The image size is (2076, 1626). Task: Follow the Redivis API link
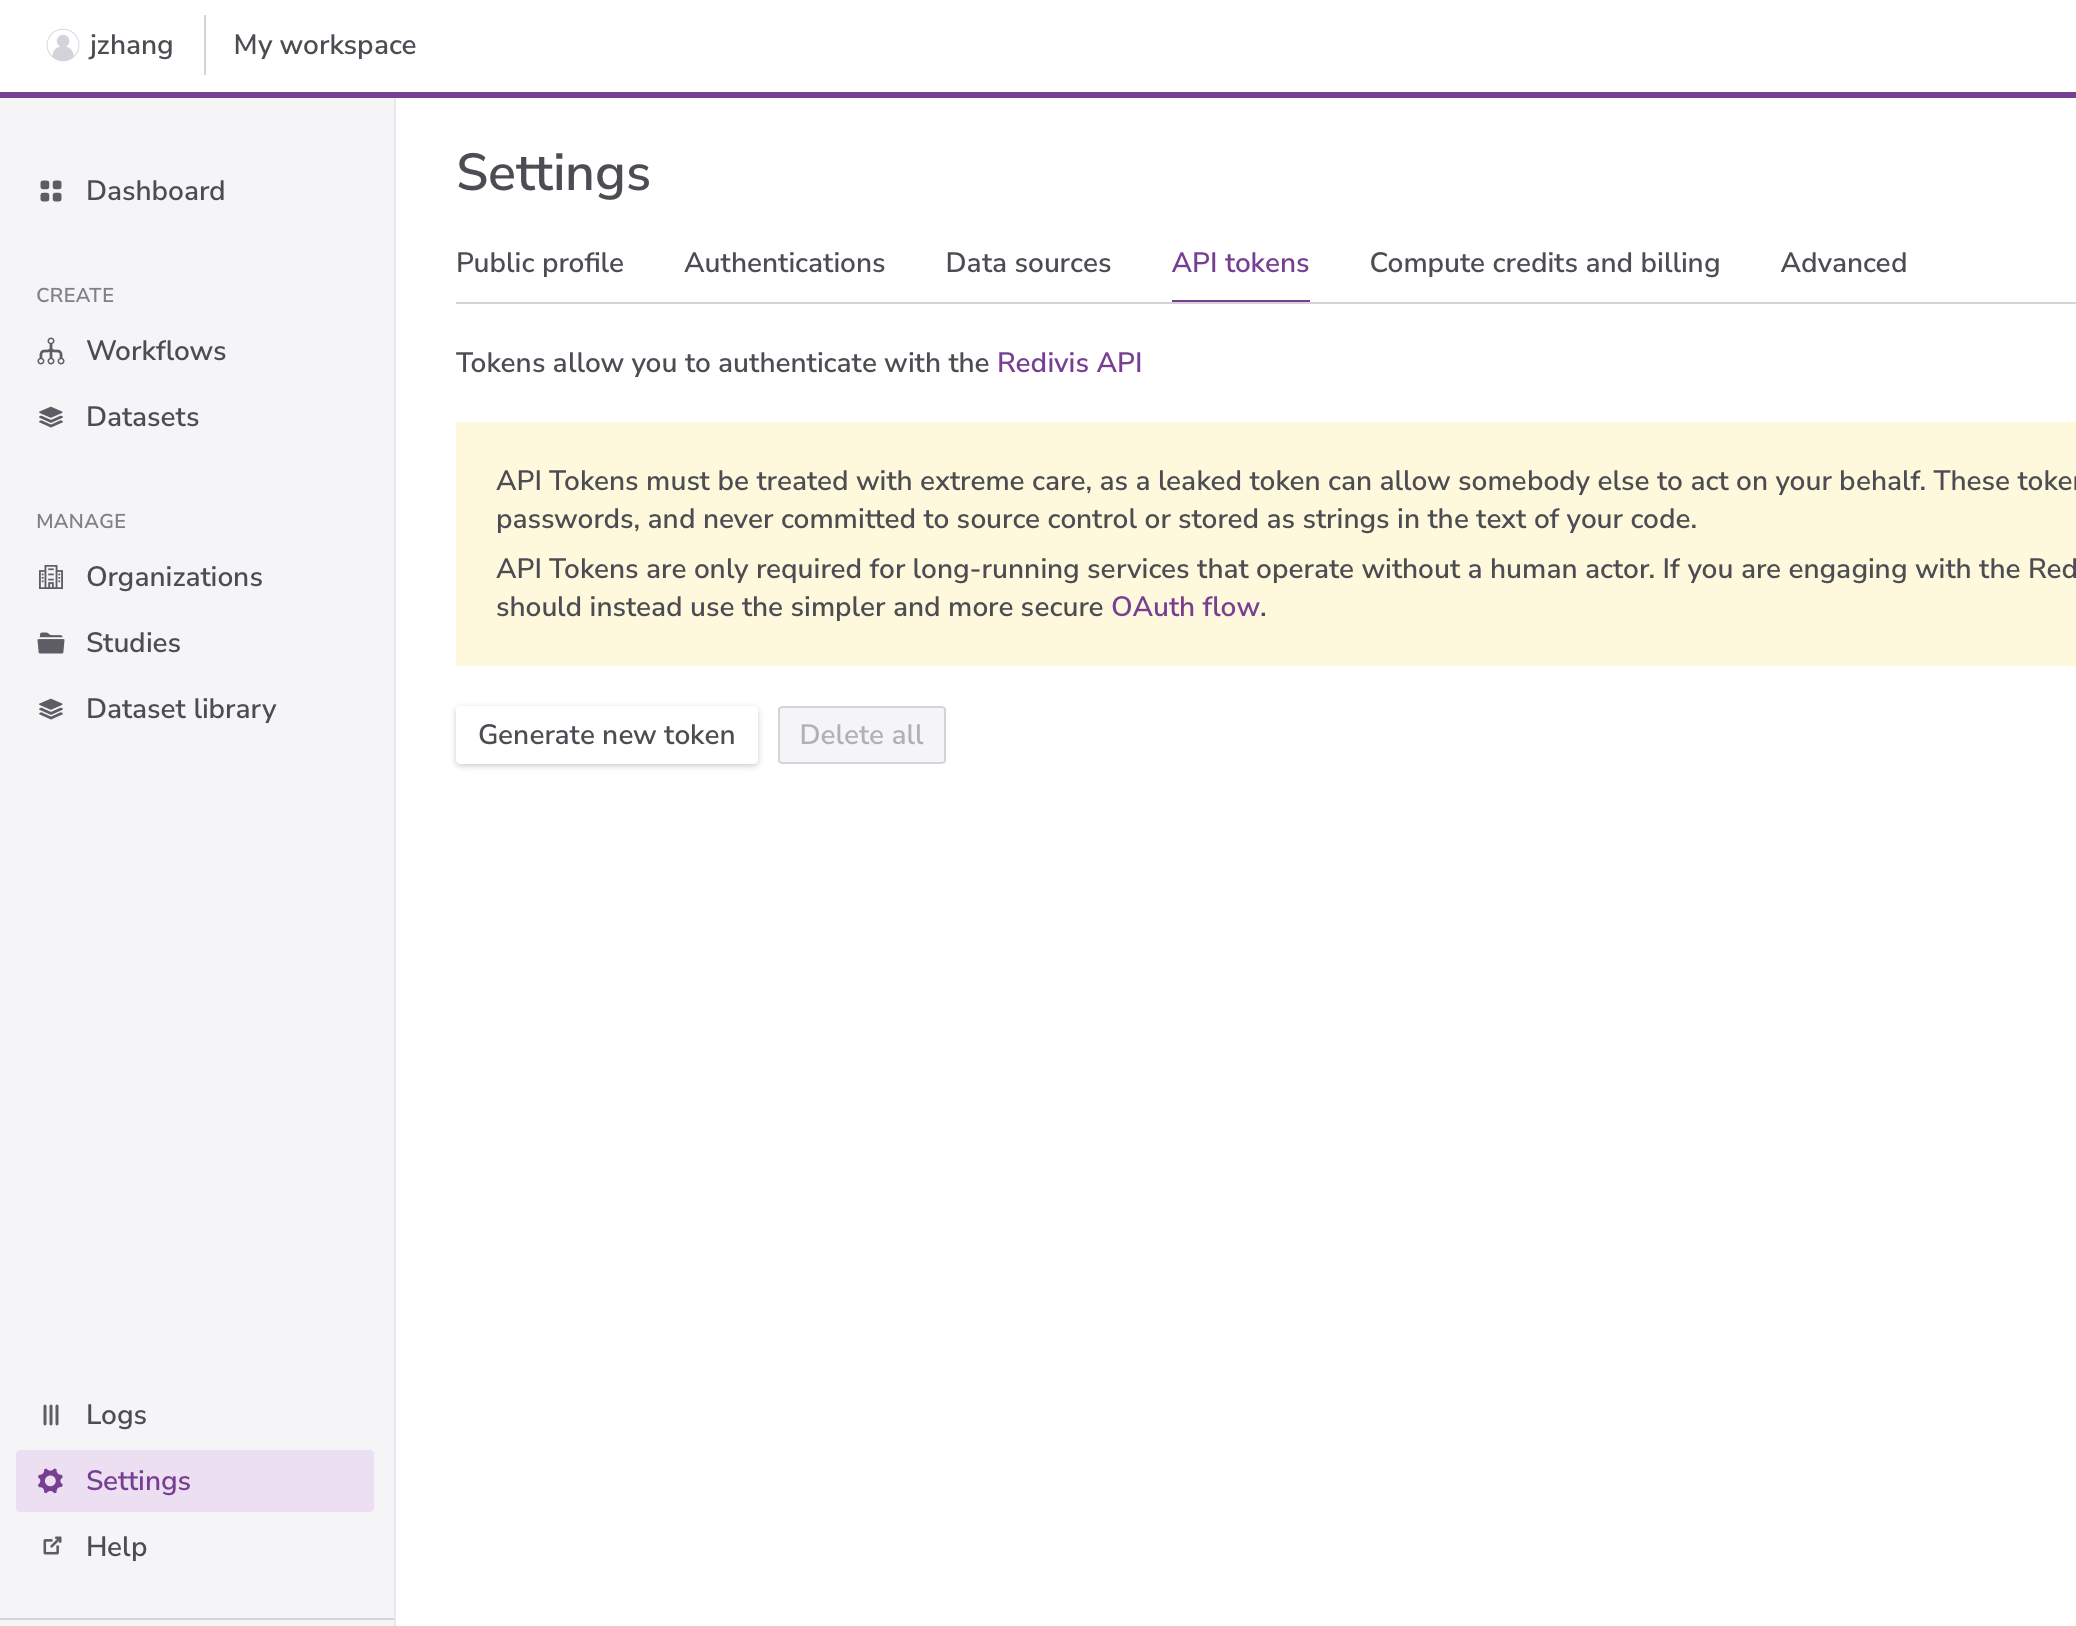[x=1069, y=363]
